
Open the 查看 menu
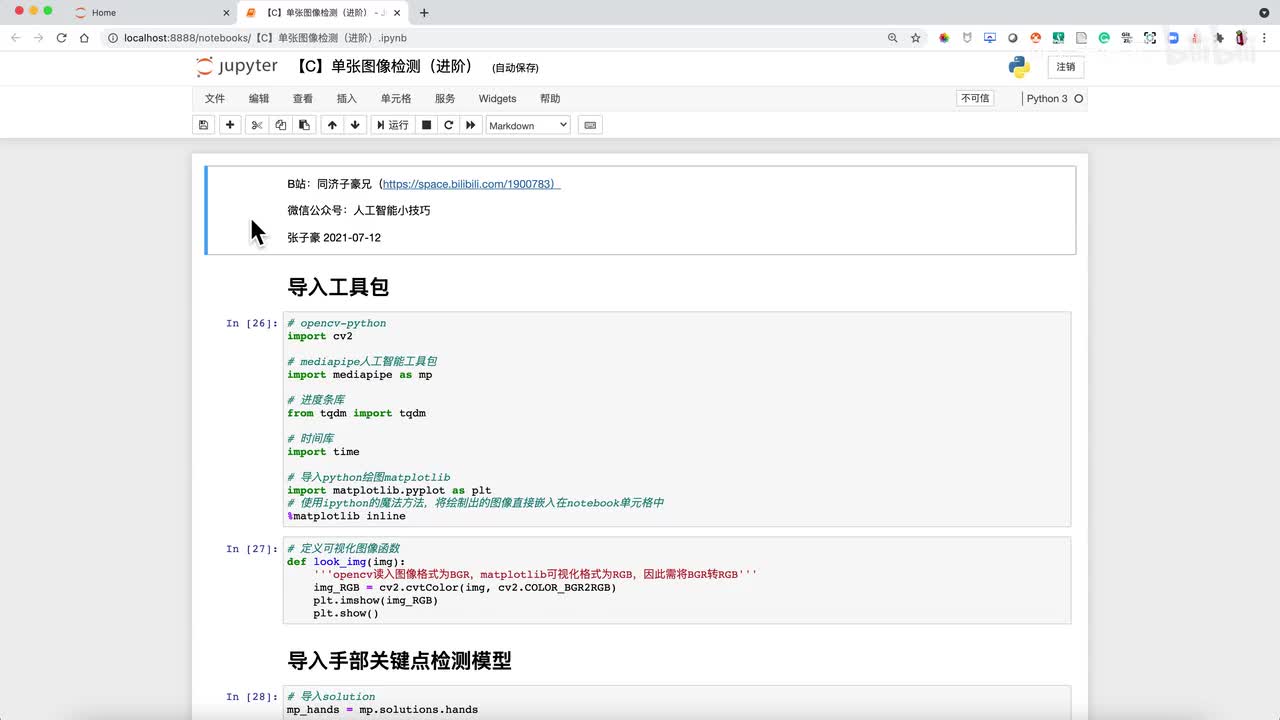[x=303, y=99]
